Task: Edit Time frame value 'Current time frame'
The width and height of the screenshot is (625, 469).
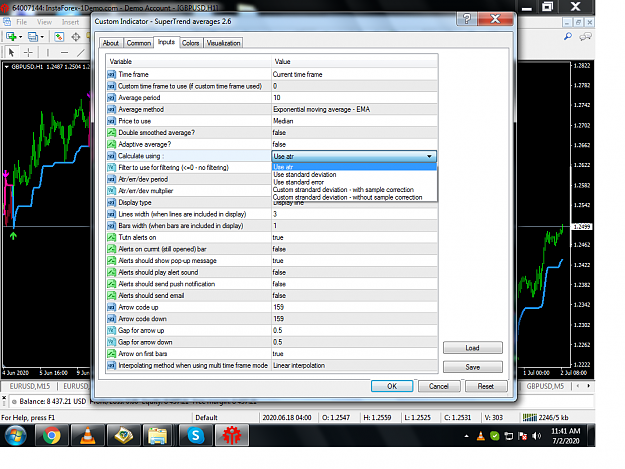Action: click(354, 75)
